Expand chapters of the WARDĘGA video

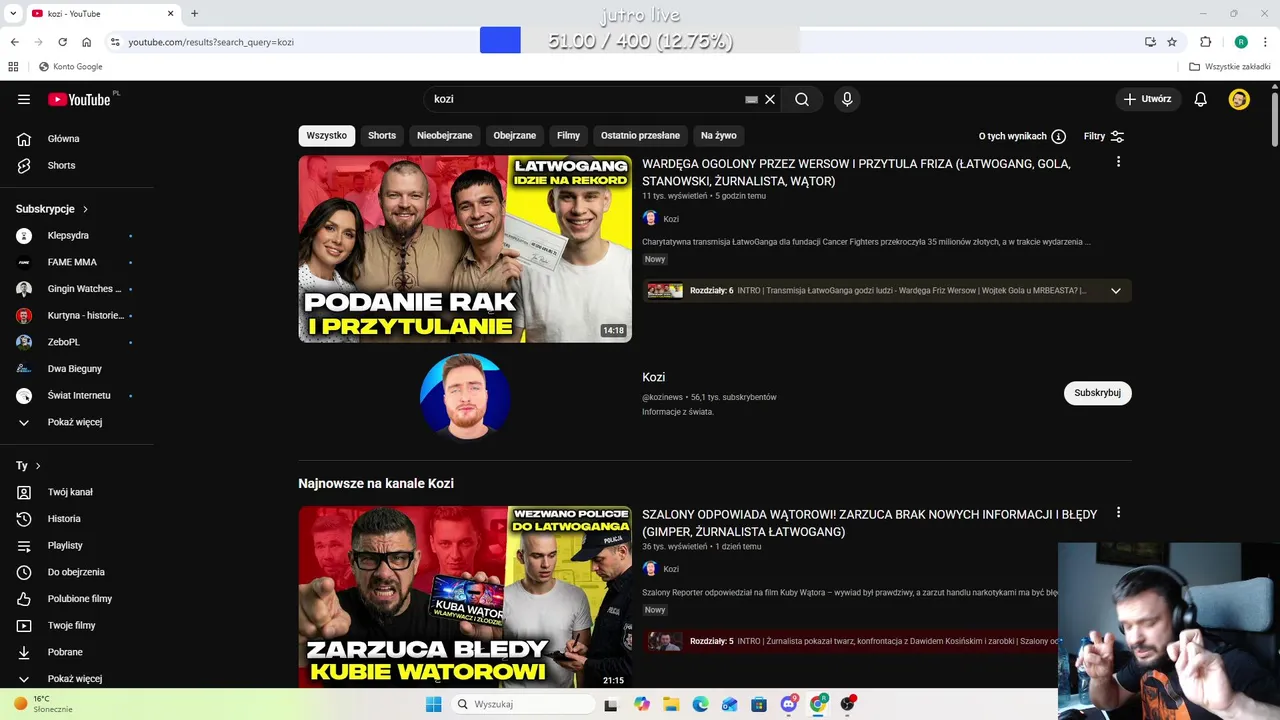point(1115,291)
